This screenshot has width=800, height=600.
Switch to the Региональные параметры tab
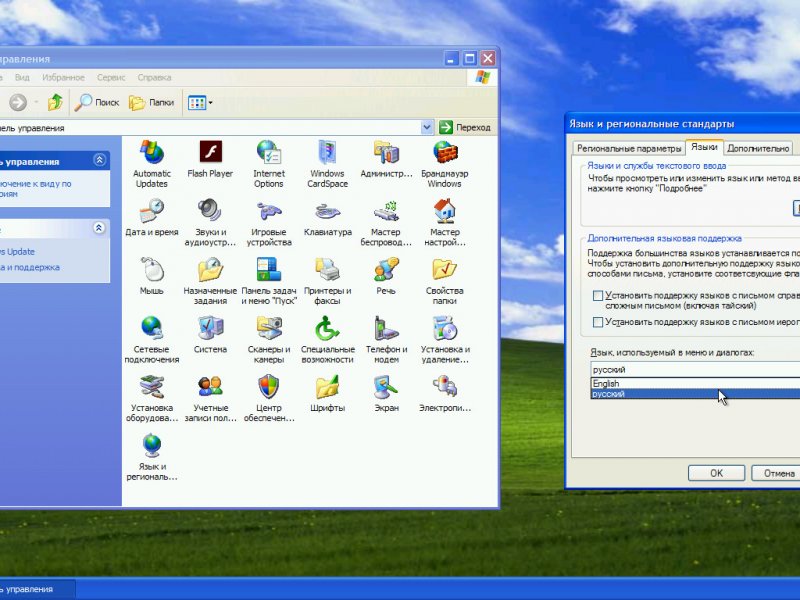(x=629, y=148)
